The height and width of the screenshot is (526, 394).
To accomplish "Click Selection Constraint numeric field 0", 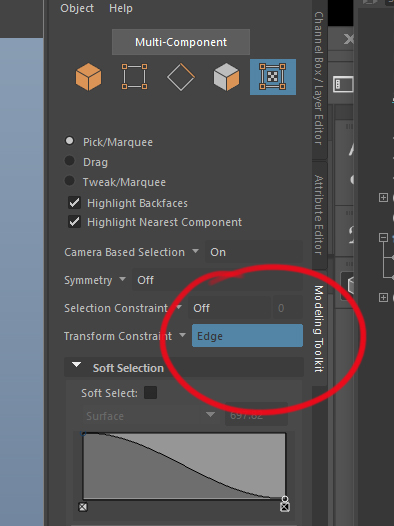I will [x=288, y=308].
